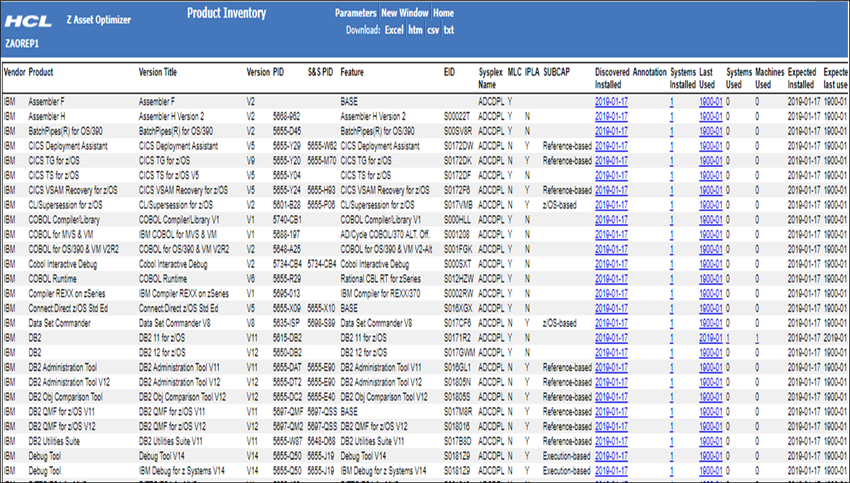Open Last Used 2019-01 link for DB2 11
Image resolution: width=850 pixels, height=483 pixels.
click(x=711, y=338)
